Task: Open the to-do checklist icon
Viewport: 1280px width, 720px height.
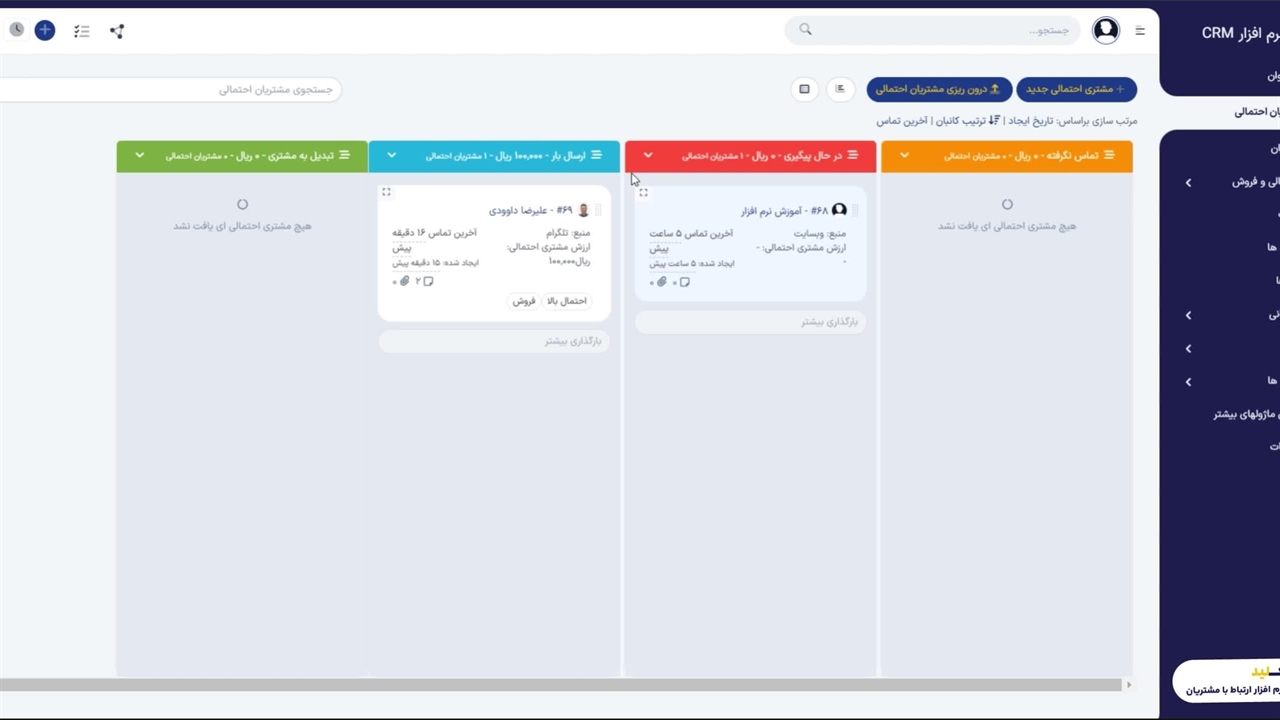Action: click(x=82, y=31)
